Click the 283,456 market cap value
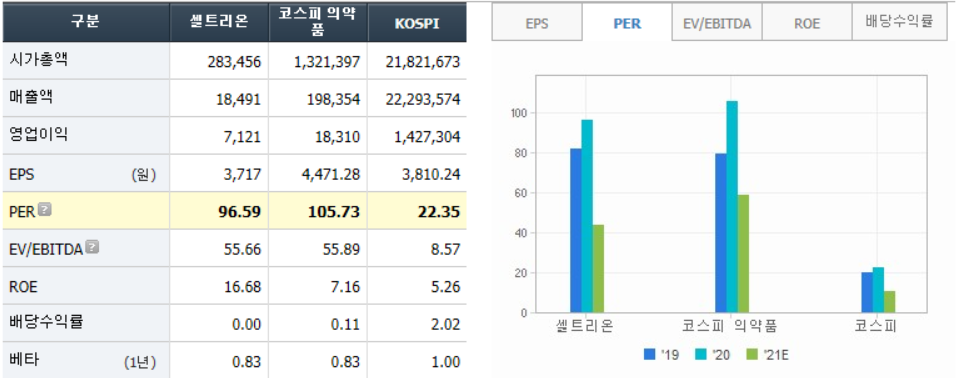The image size is (957, 378). pyautogui.click(x=234, y=62)
